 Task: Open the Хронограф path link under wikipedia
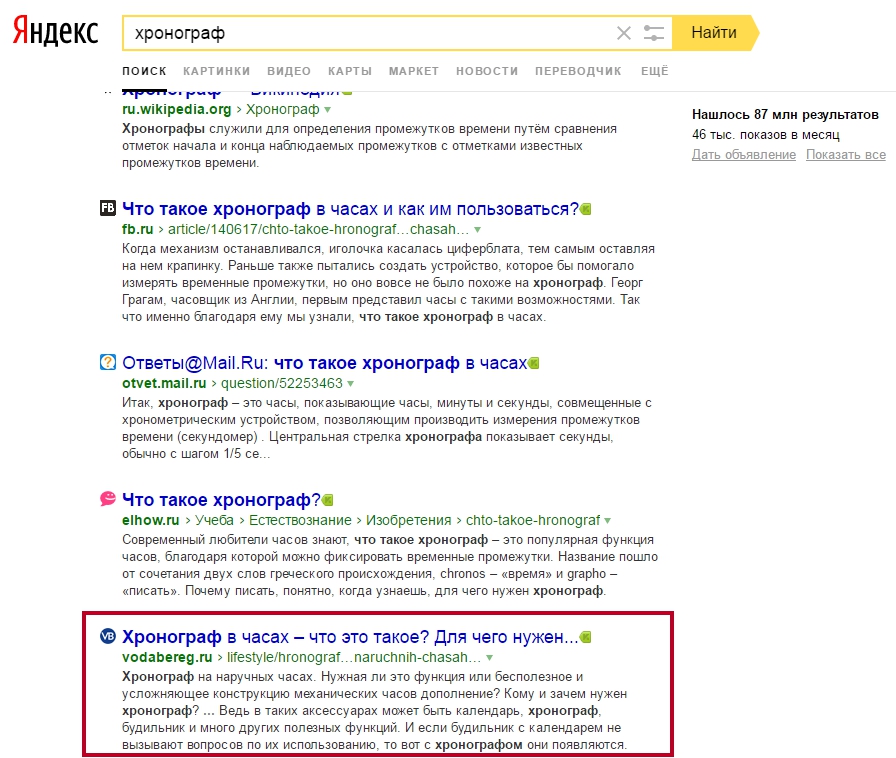[282, 109]
